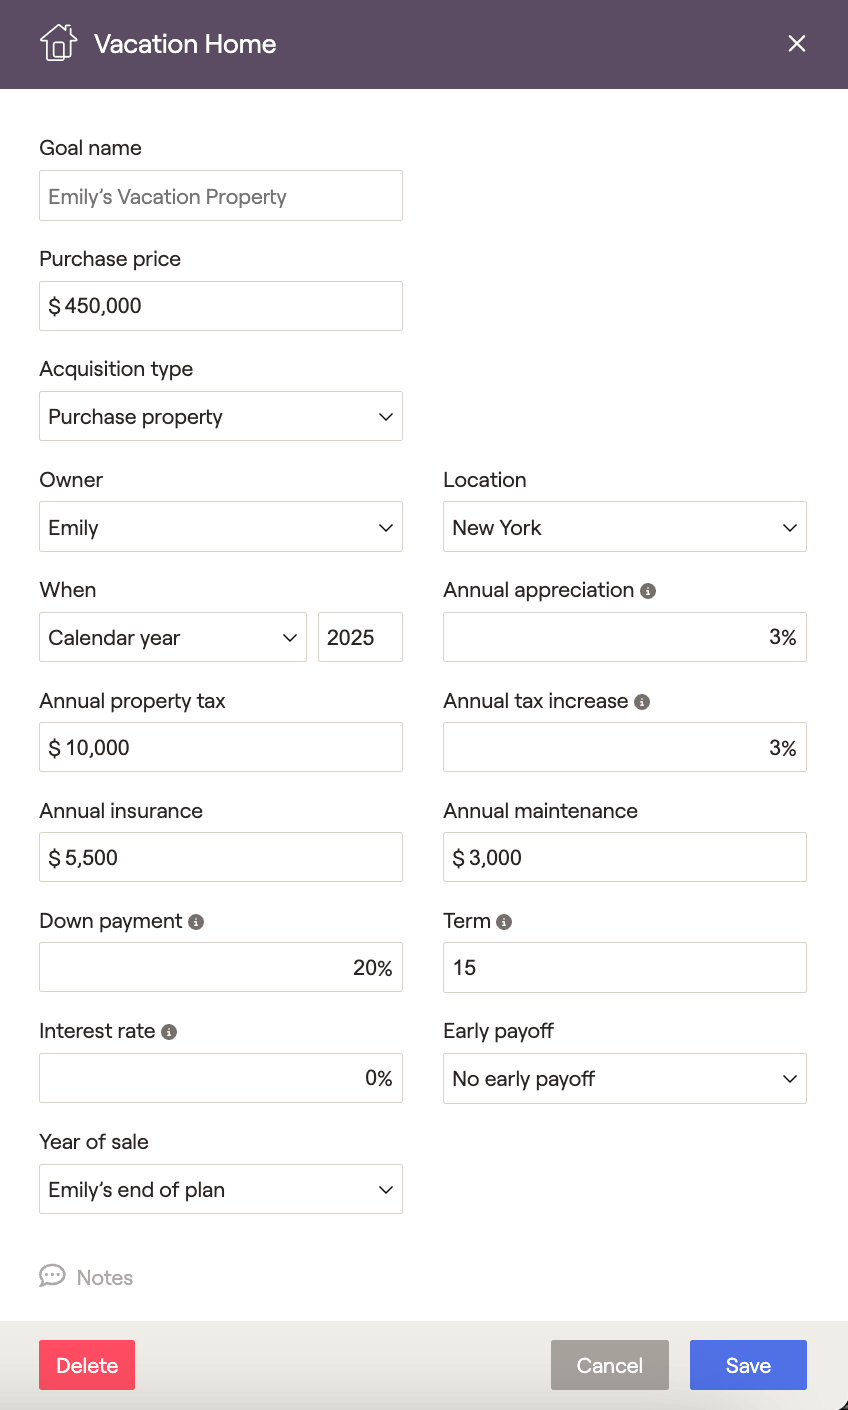Click the Annual insurance input field

[220, 857]
